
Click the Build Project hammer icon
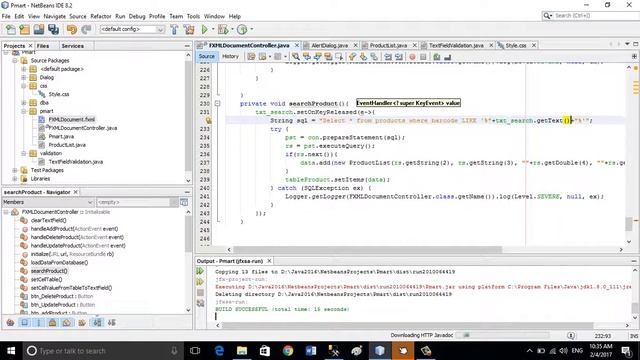[174, 29]
